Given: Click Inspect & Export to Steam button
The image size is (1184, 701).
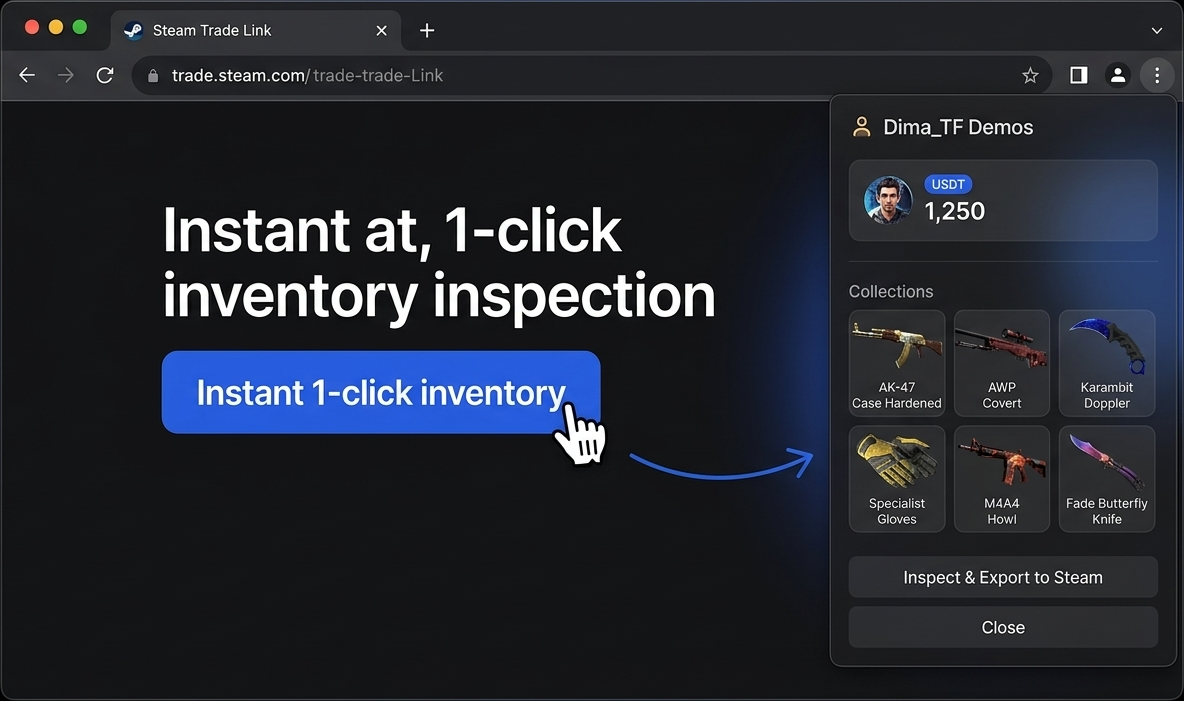Looking at the screenshot, I should coord(1003,577).
